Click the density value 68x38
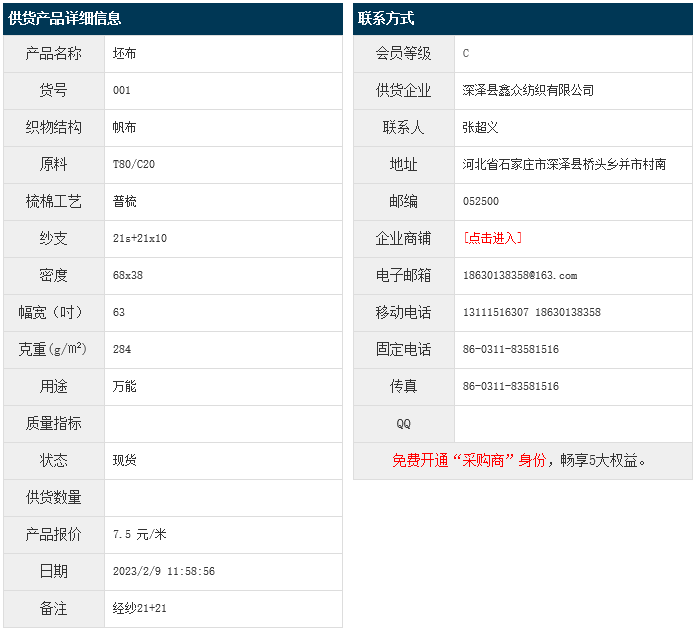Image resolution: width=697 pixels, height=631 pixels. pos(128,275)
